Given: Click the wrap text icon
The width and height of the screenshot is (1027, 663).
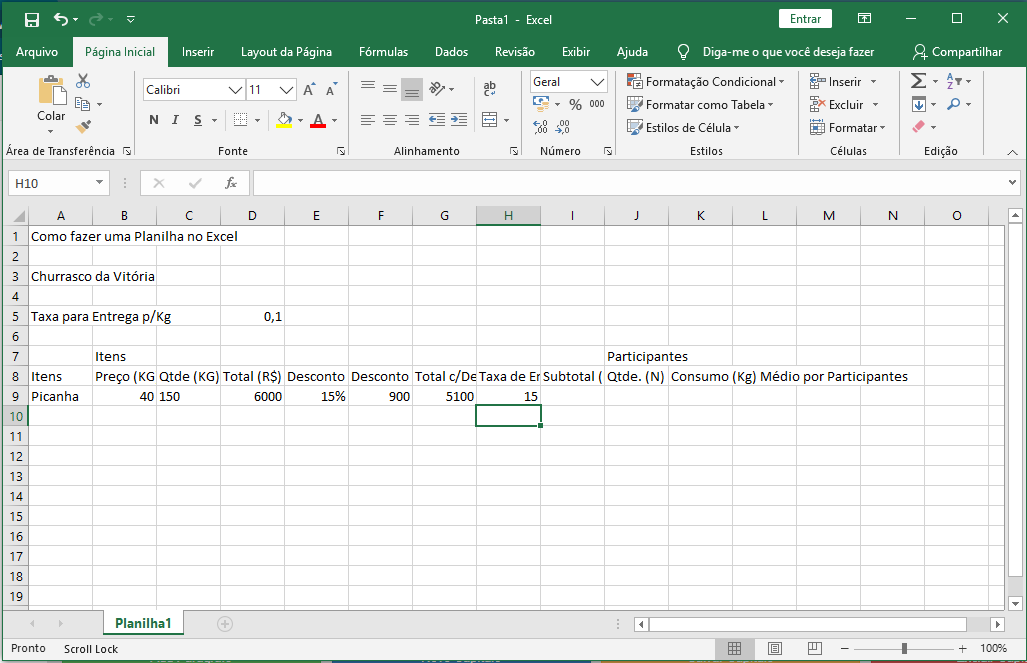Looking at the screenshot, I should tap(489, 89).
